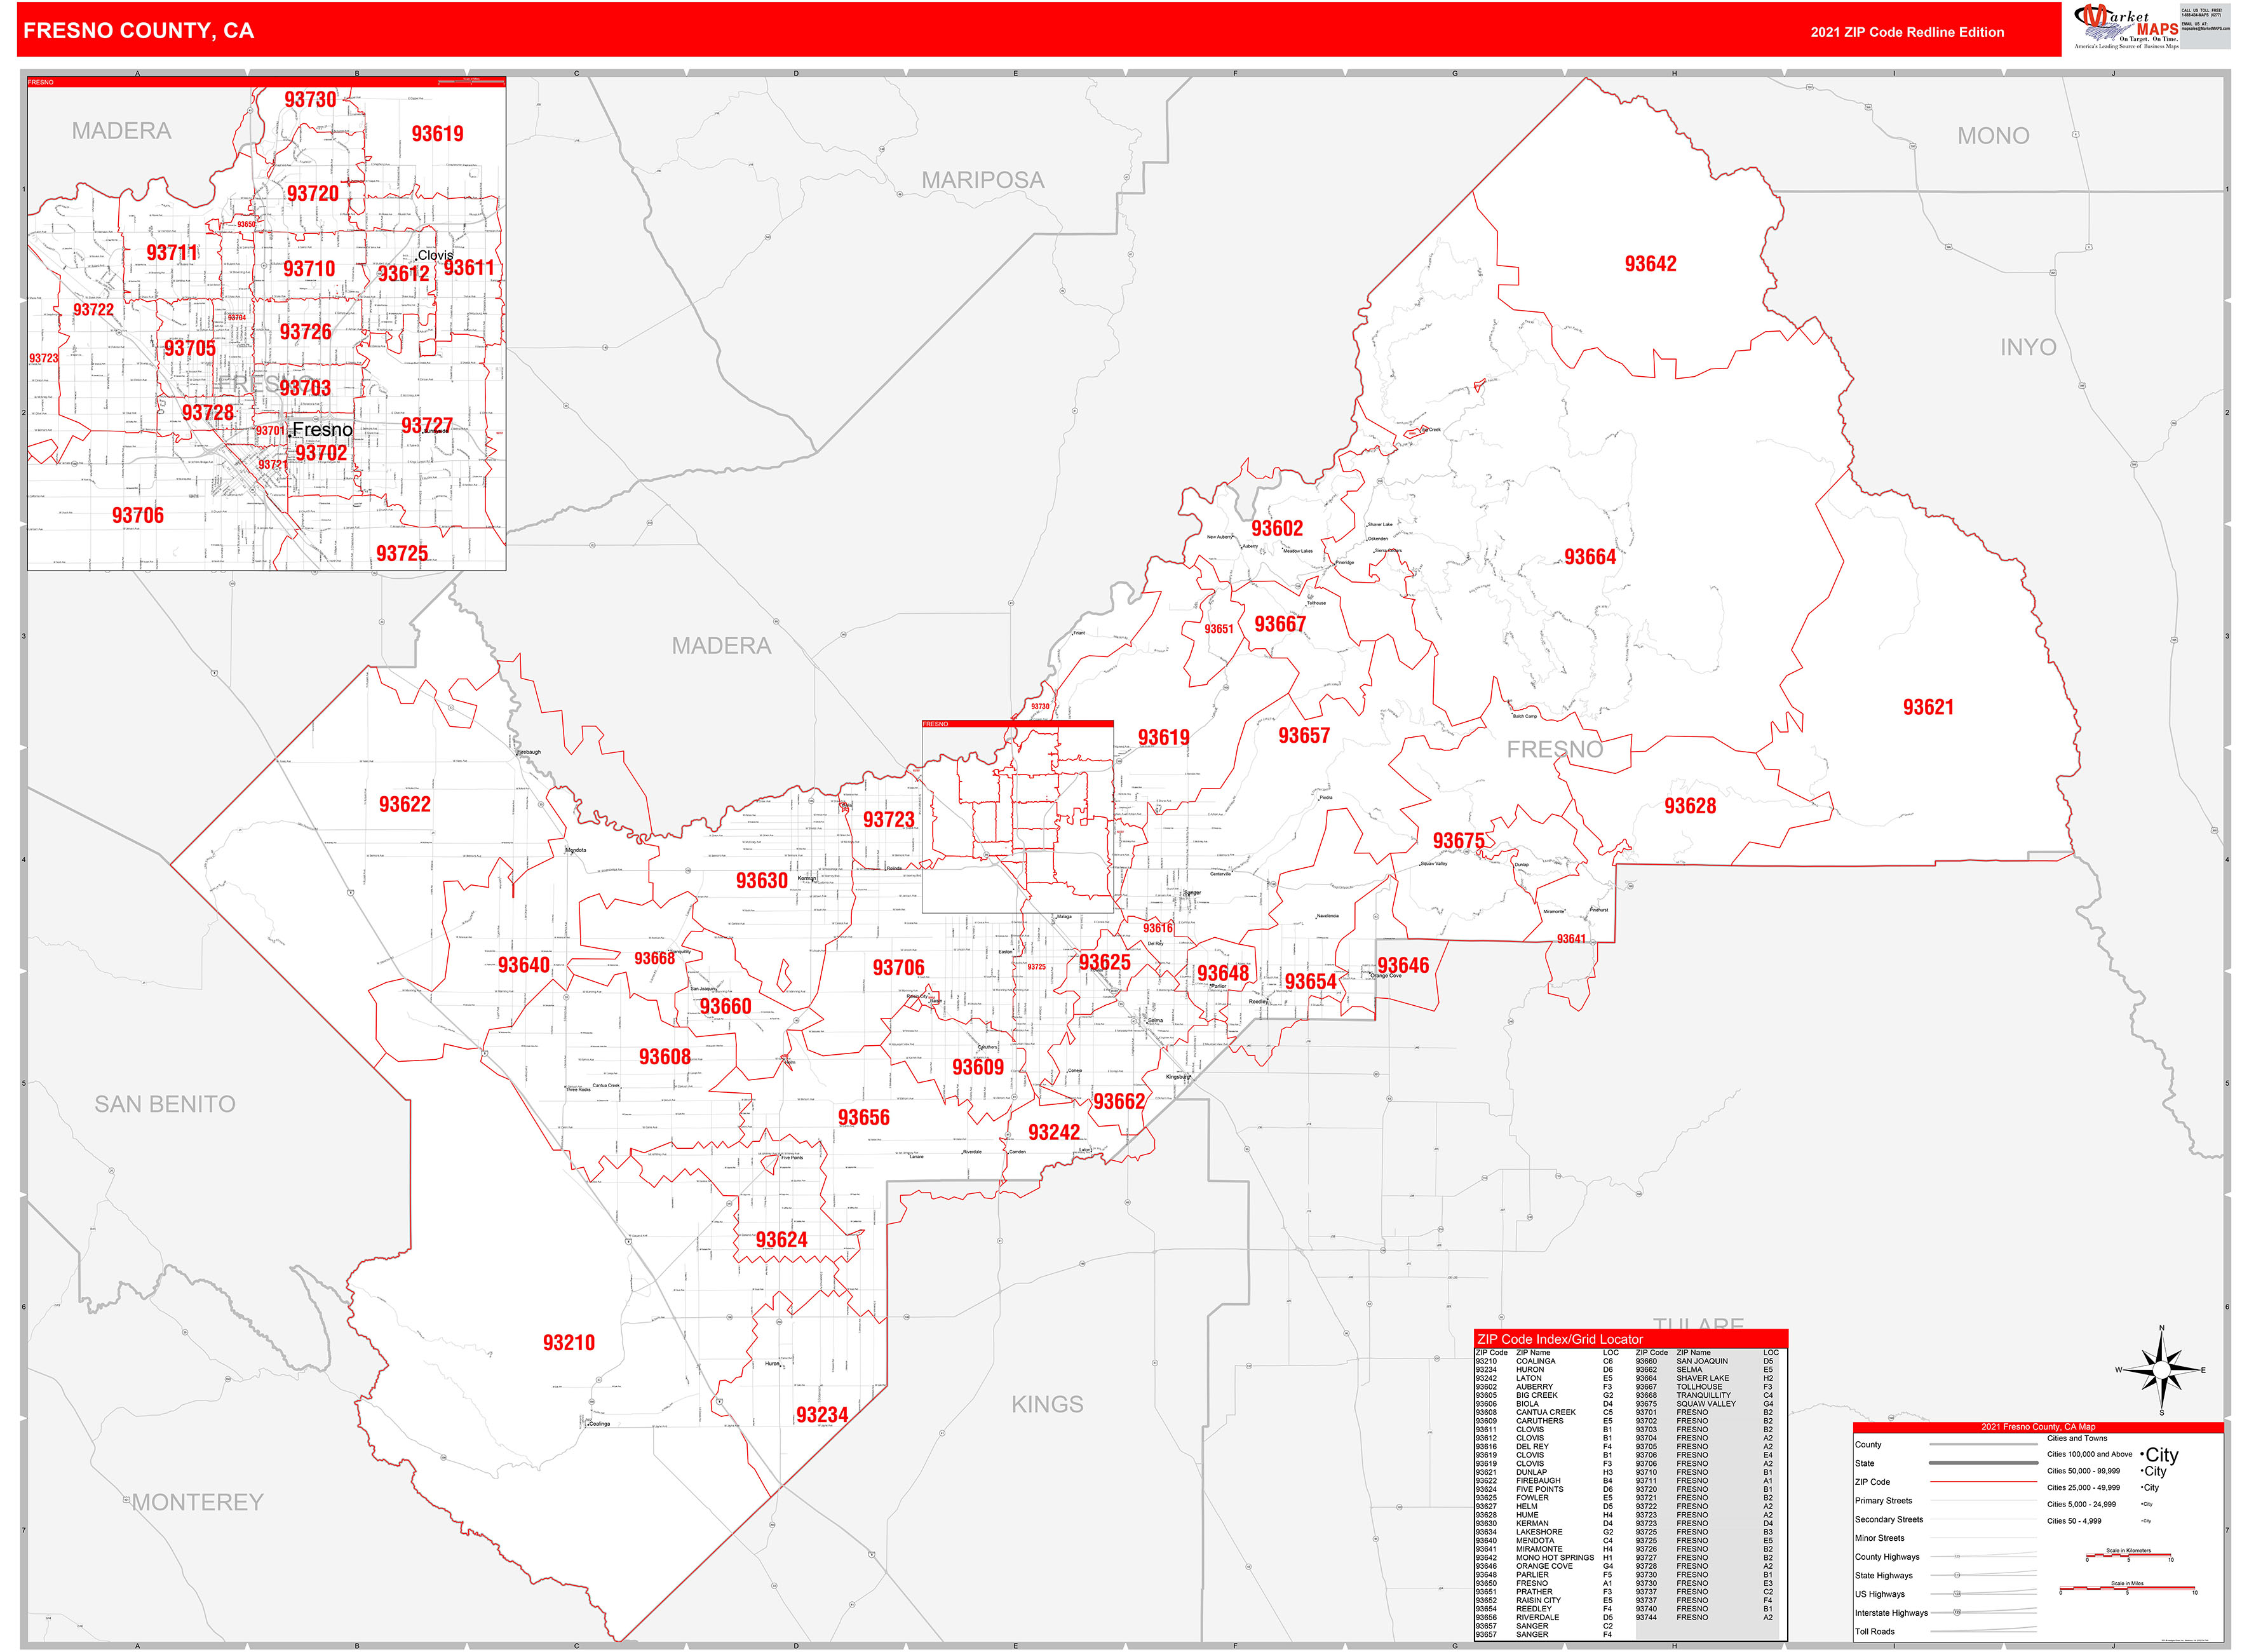Click the State Highways marker symbol in legend

tap(1957, 1575)
